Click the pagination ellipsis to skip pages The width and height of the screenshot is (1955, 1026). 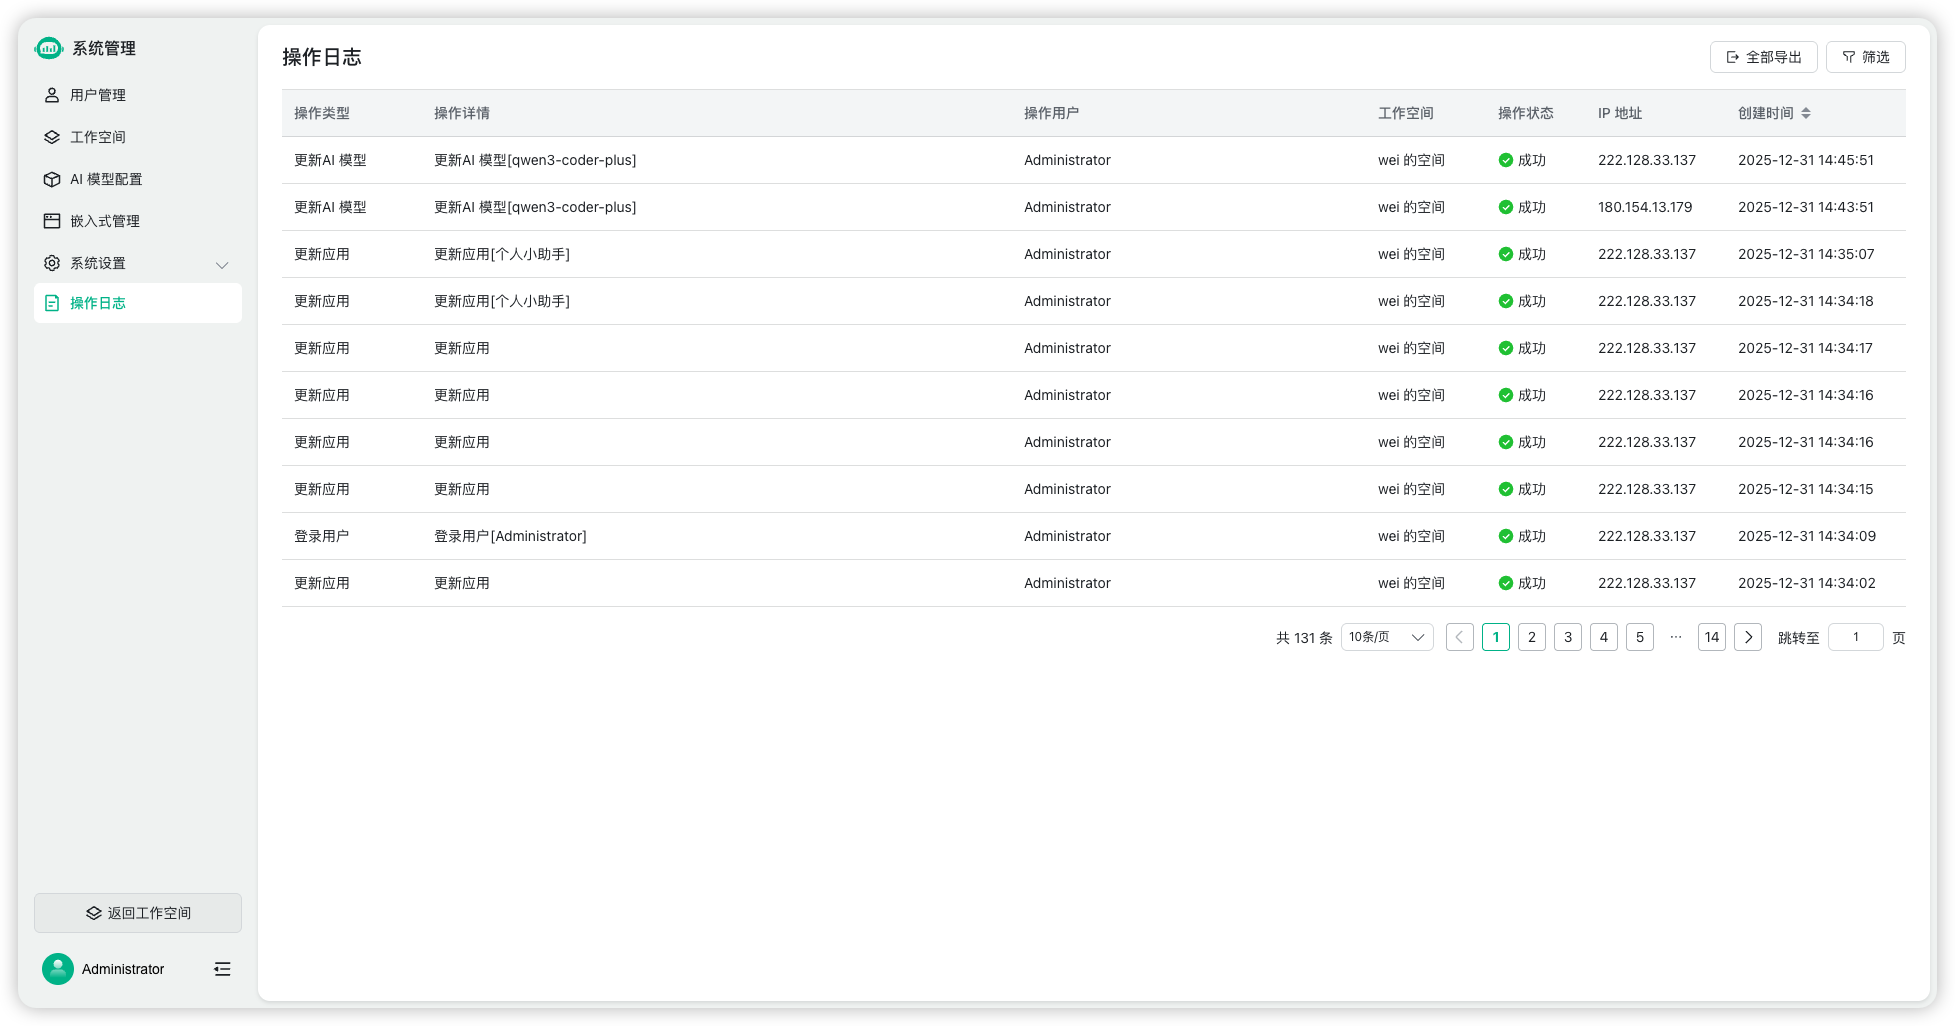pyautogui.click(x=1676, y=637)
